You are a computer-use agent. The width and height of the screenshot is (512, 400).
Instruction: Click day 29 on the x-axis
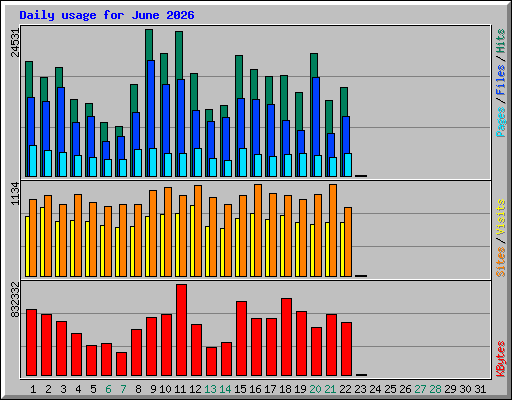pos(450,389)
